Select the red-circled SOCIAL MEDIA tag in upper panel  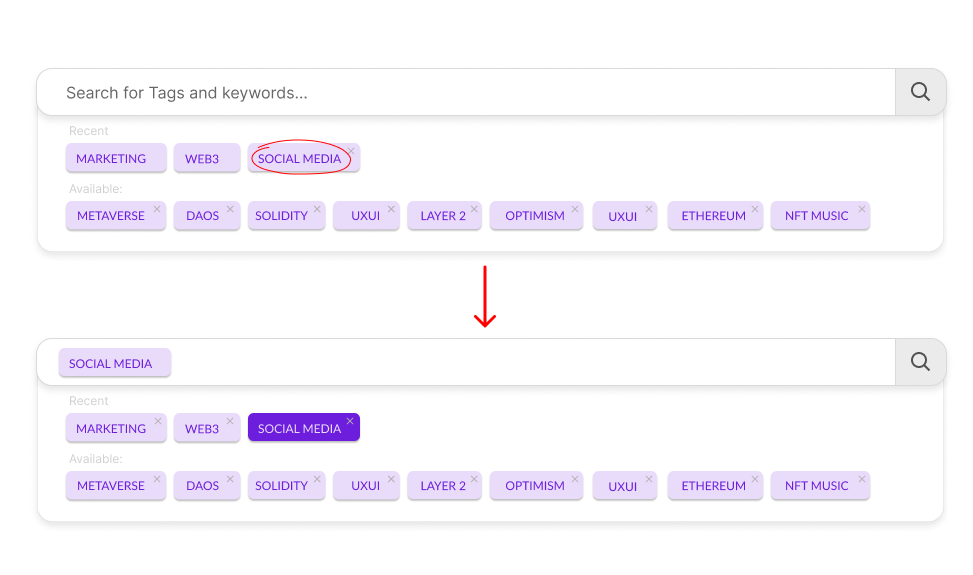(x=299, y=159)
